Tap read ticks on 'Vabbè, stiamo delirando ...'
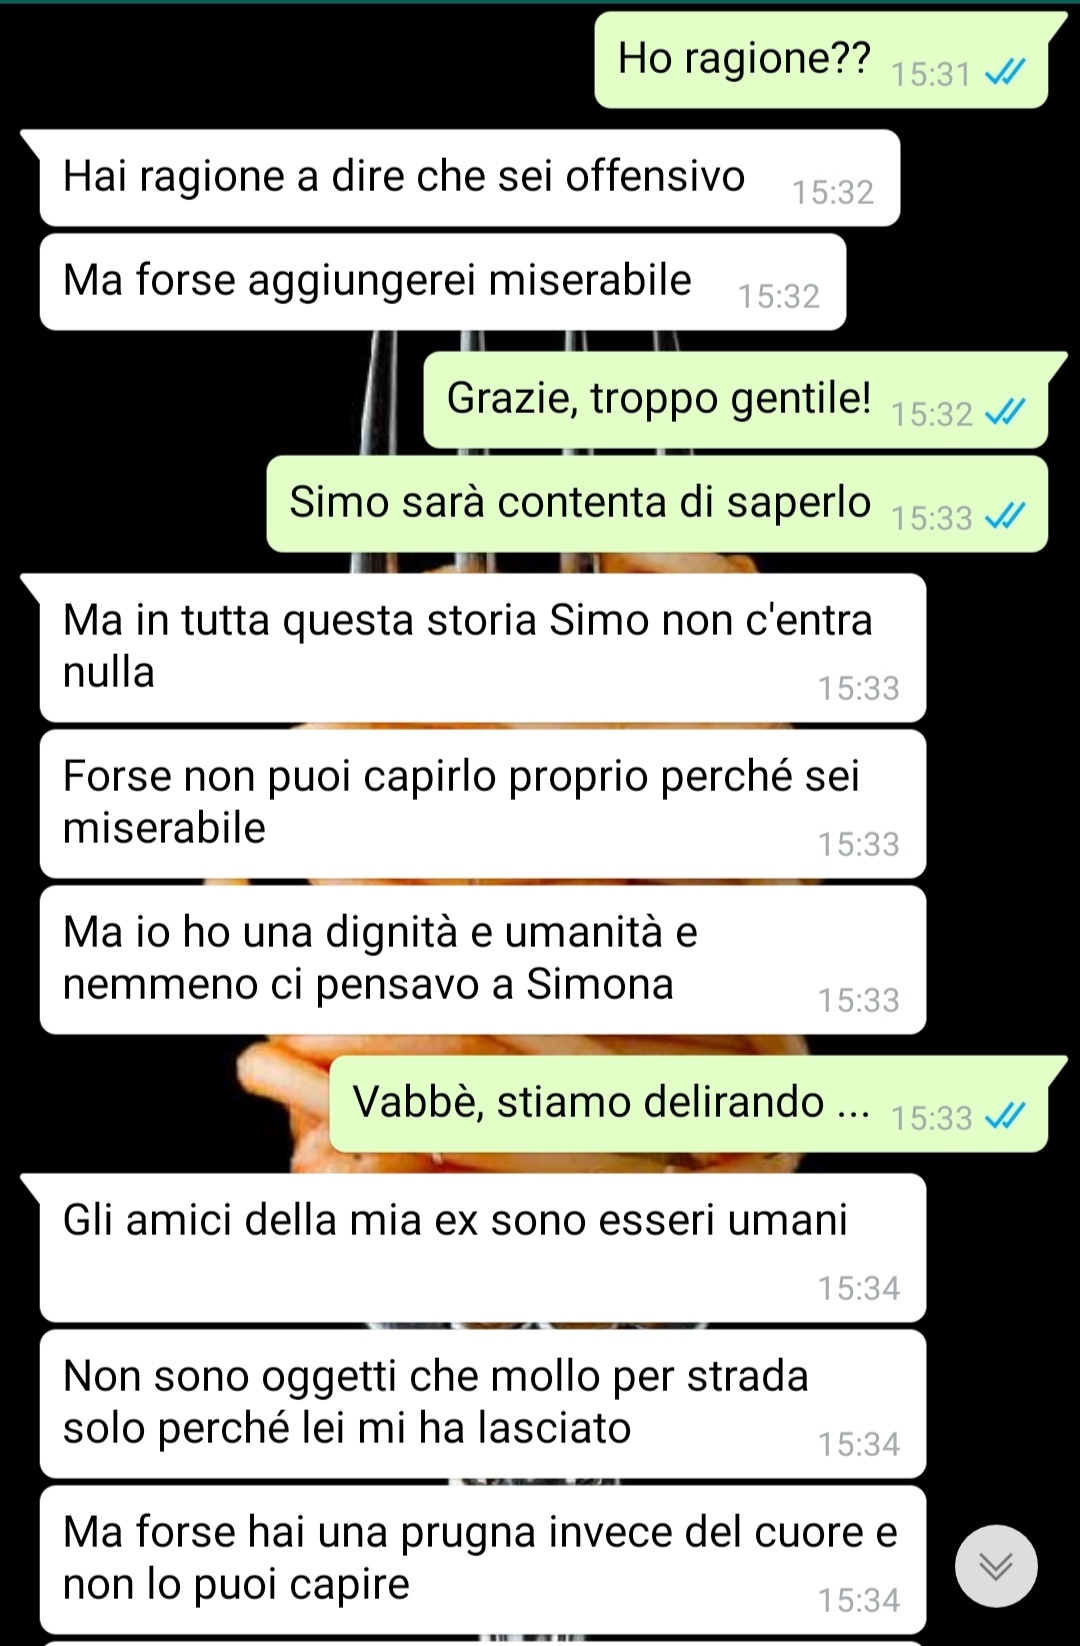1080x1646 pixels. [x=1005, y=1117]
